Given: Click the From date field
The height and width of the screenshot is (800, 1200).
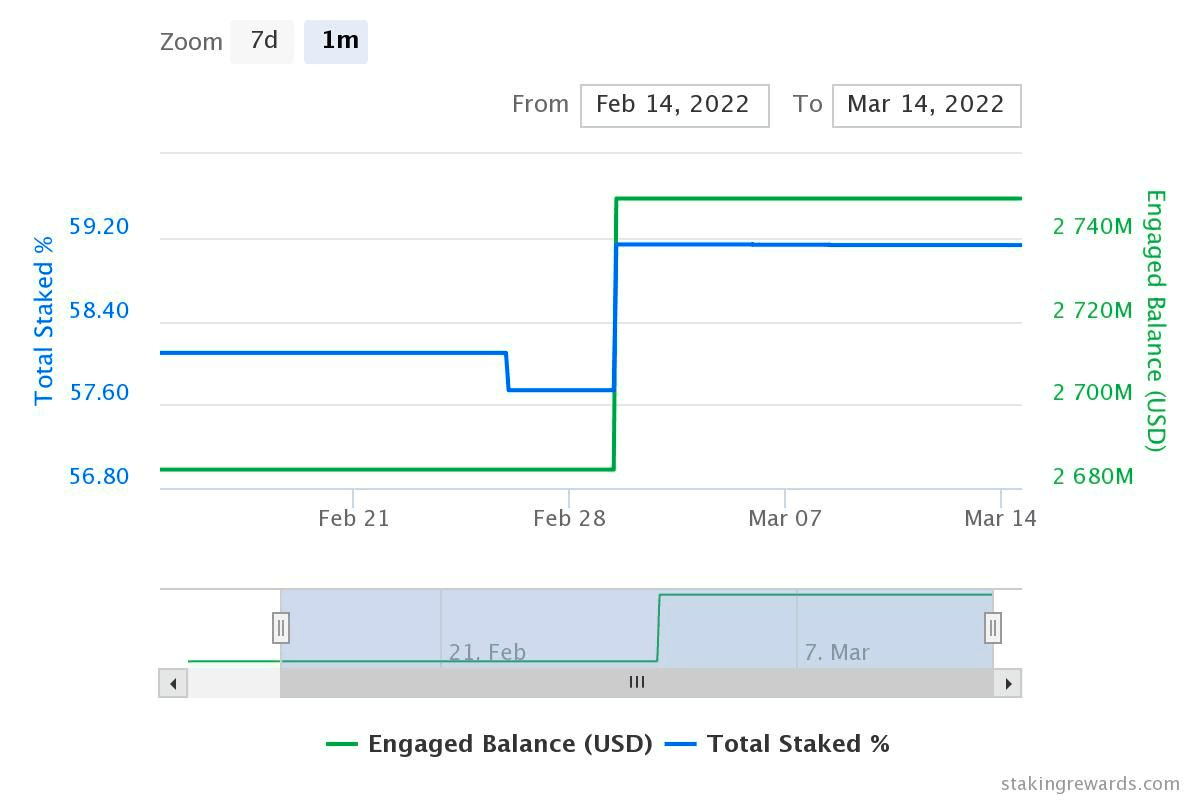Looking at the screenshot, I should click(674, 105).
